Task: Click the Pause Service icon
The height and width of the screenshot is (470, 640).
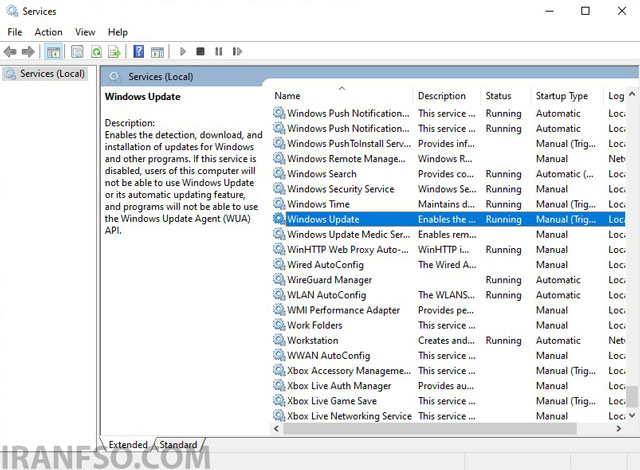Action: 219,51
